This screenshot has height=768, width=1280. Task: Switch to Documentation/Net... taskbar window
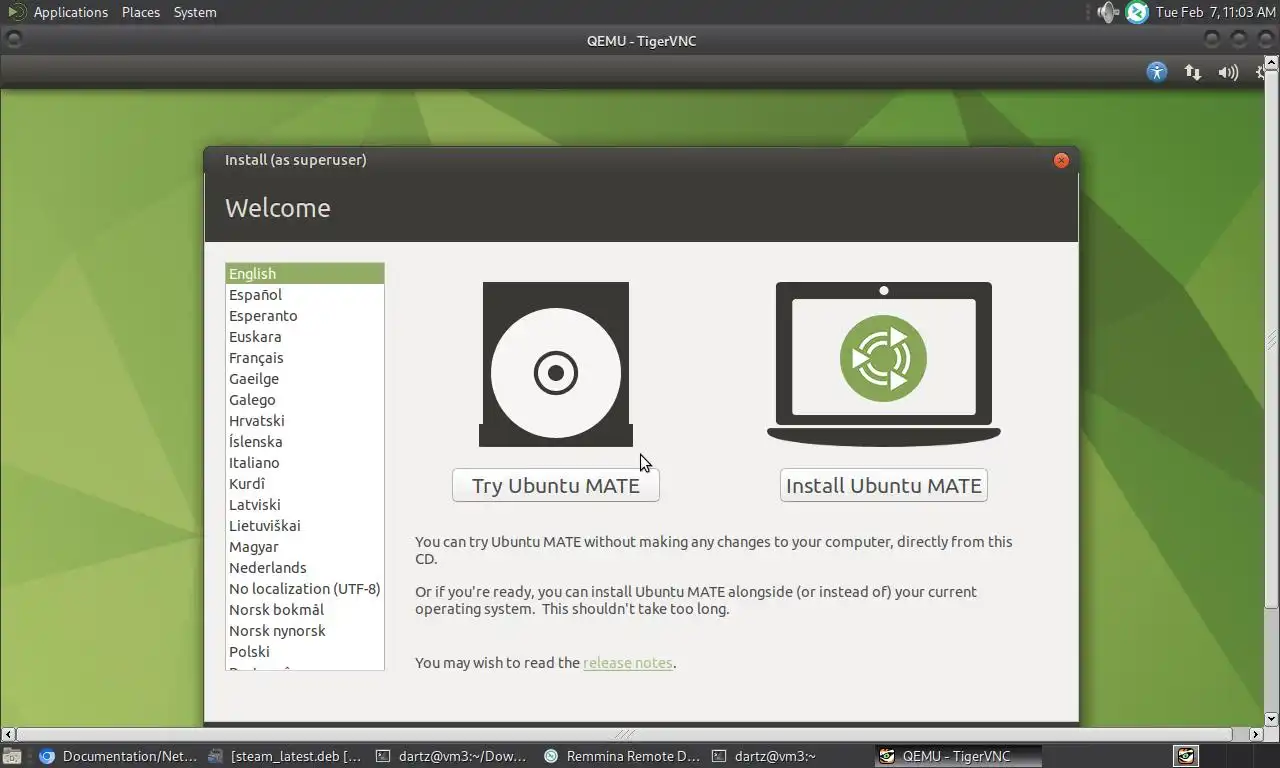tap(118, 756)
